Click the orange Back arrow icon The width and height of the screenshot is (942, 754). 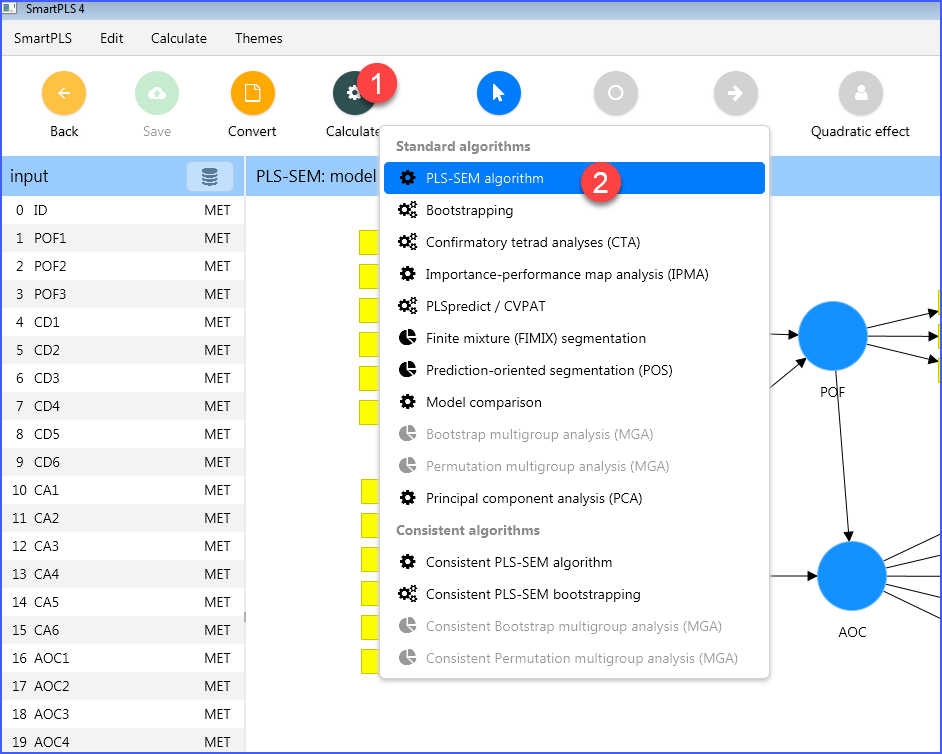[x=63, y=93]
